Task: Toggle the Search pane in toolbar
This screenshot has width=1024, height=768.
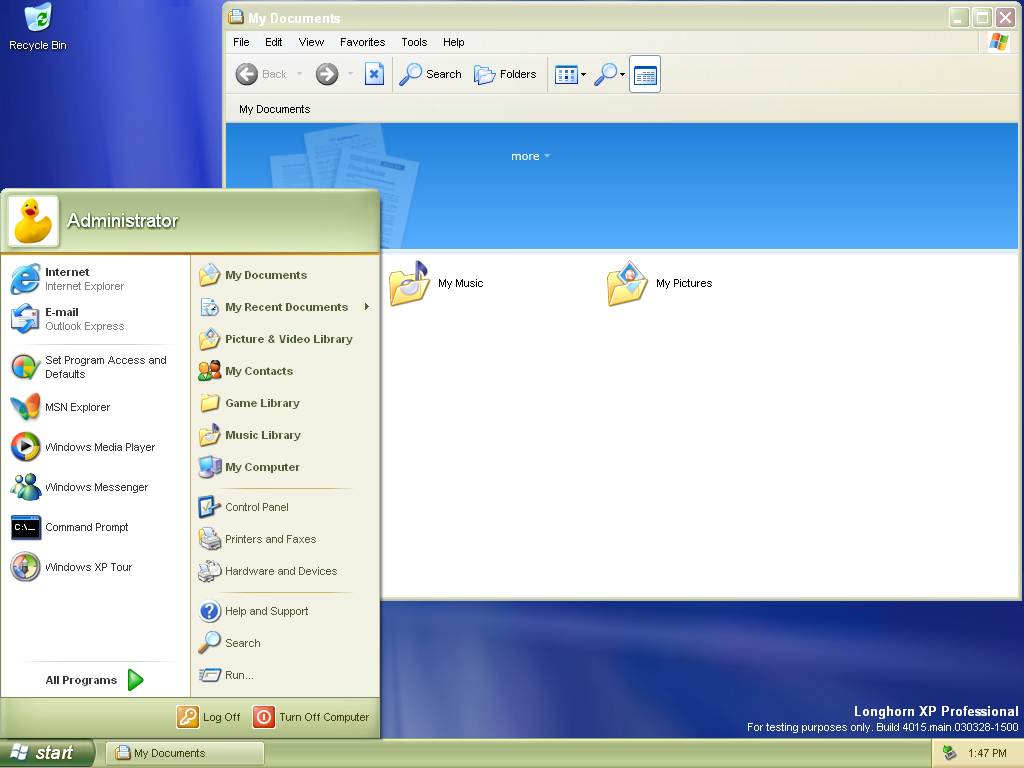Action: (431, 74)
